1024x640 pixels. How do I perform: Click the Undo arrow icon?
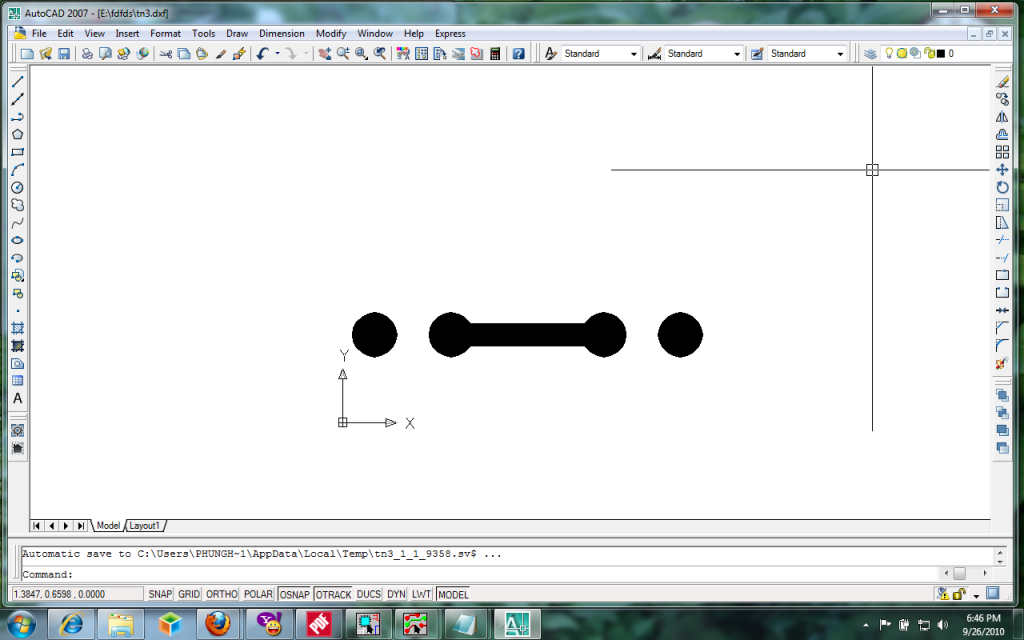(x=263, y=54)
